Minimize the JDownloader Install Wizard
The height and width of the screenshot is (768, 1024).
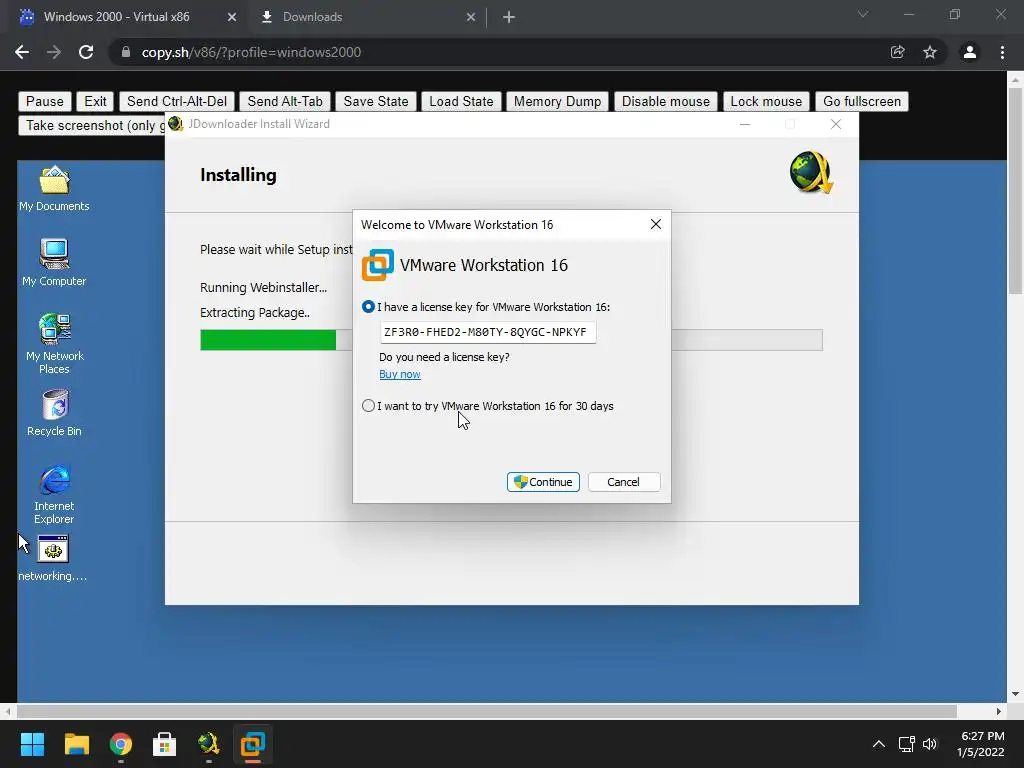point(744,124)
